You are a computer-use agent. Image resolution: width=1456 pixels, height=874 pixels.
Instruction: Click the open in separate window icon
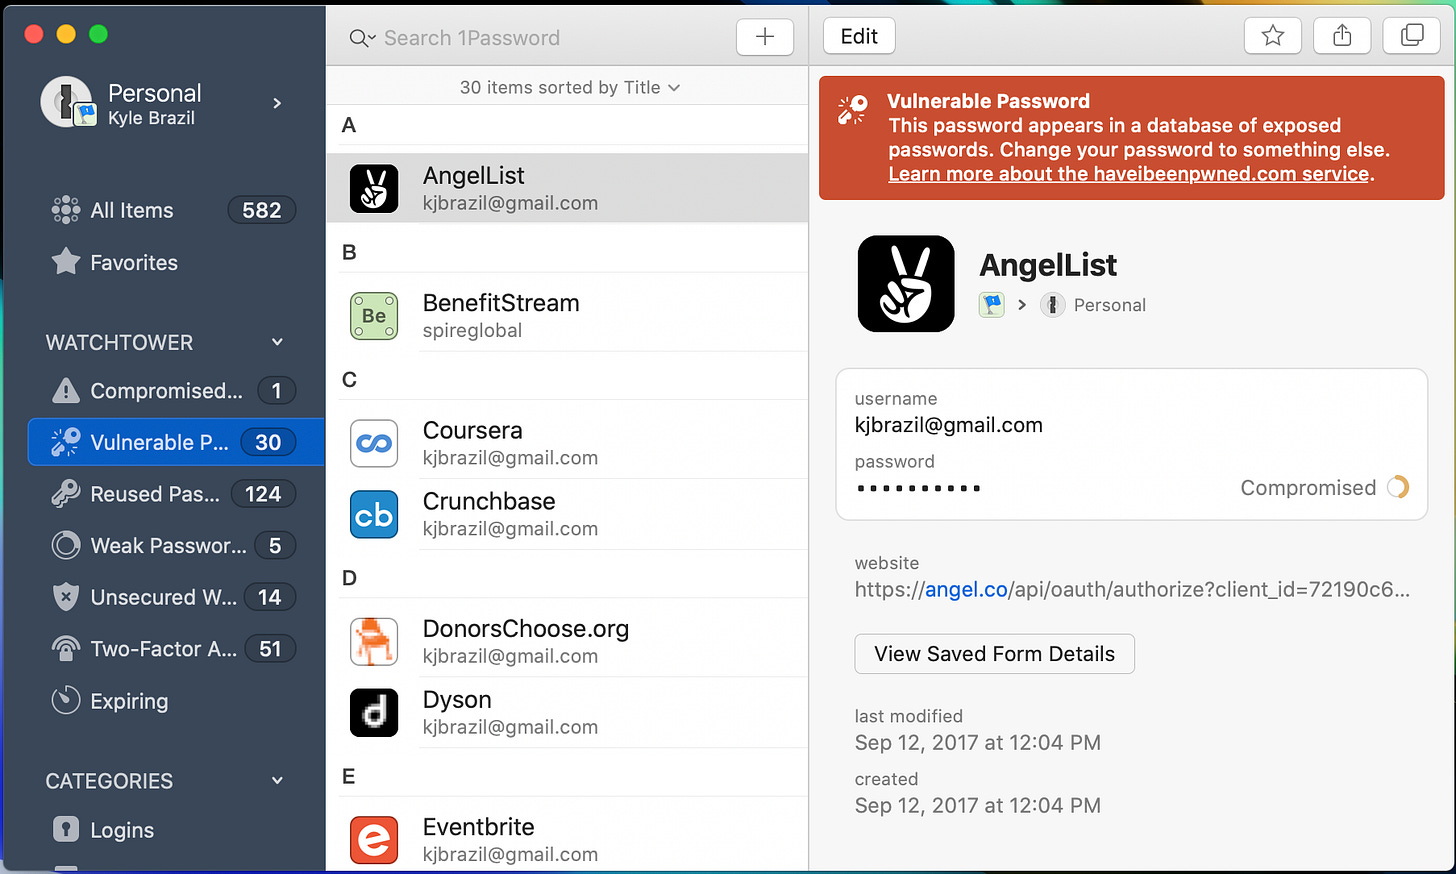(1411, 36)
